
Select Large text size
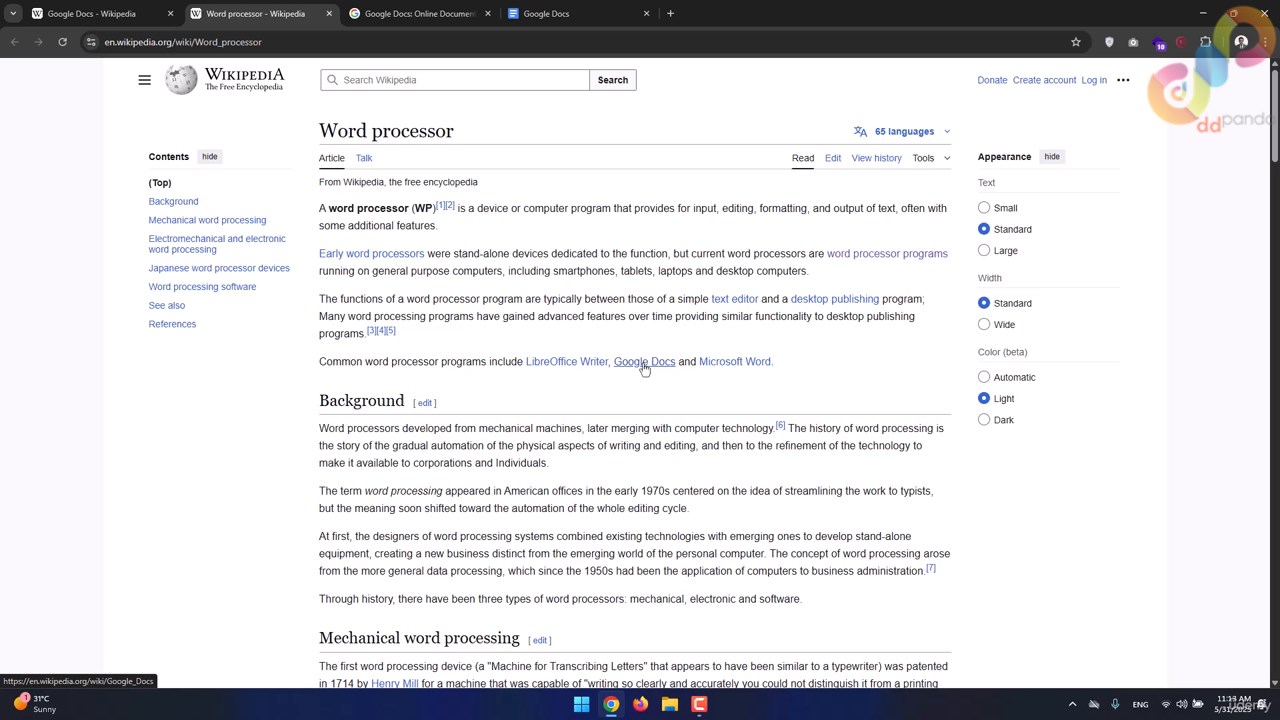[x=984, y=250]
